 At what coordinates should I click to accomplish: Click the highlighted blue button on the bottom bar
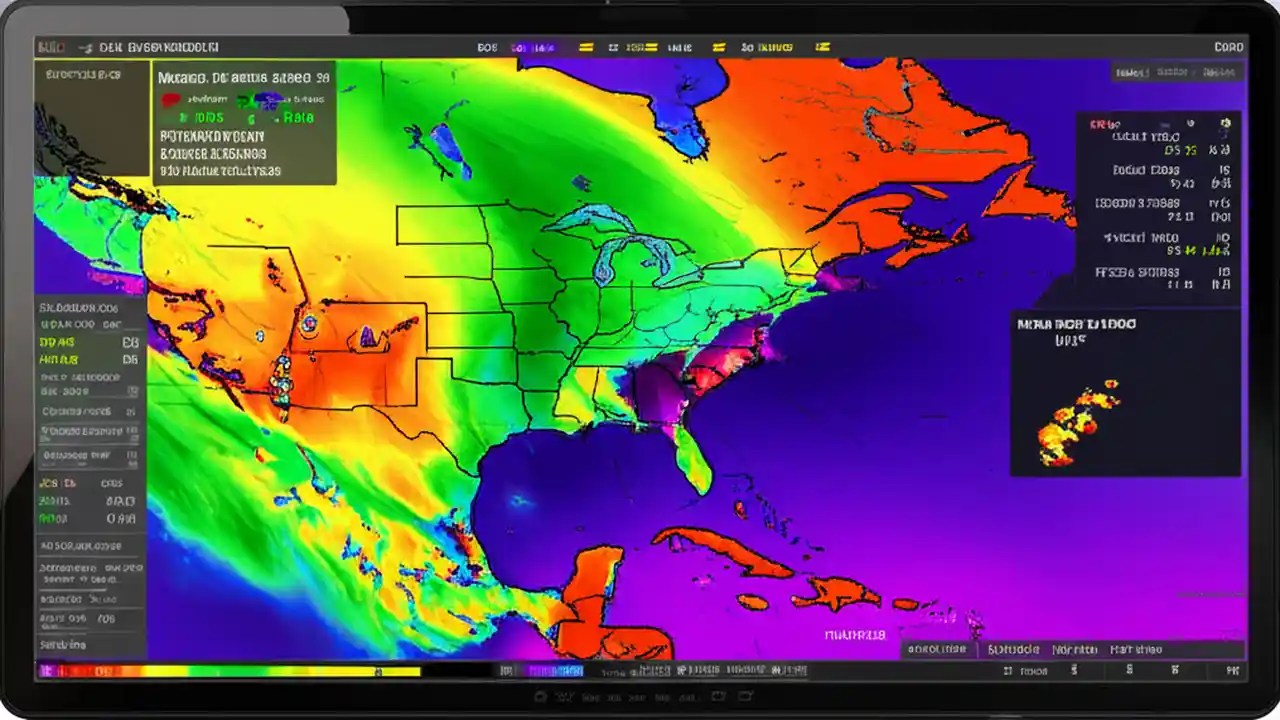[556, 671]
